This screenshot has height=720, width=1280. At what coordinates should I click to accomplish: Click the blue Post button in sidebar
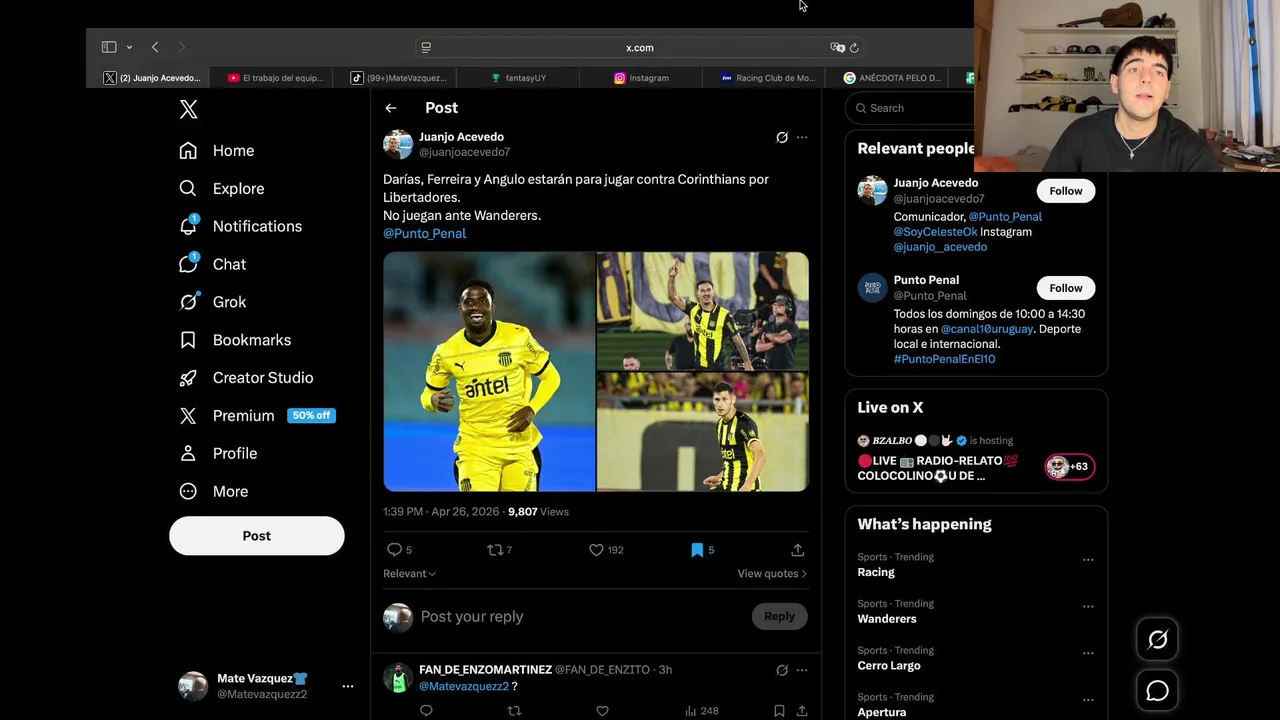257,536
